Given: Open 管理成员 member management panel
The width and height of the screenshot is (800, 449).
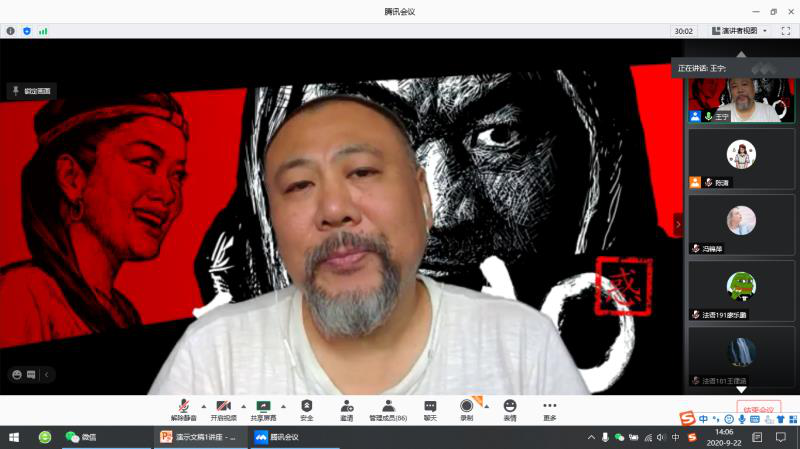Looking at the screenshot, I should 388,408.
